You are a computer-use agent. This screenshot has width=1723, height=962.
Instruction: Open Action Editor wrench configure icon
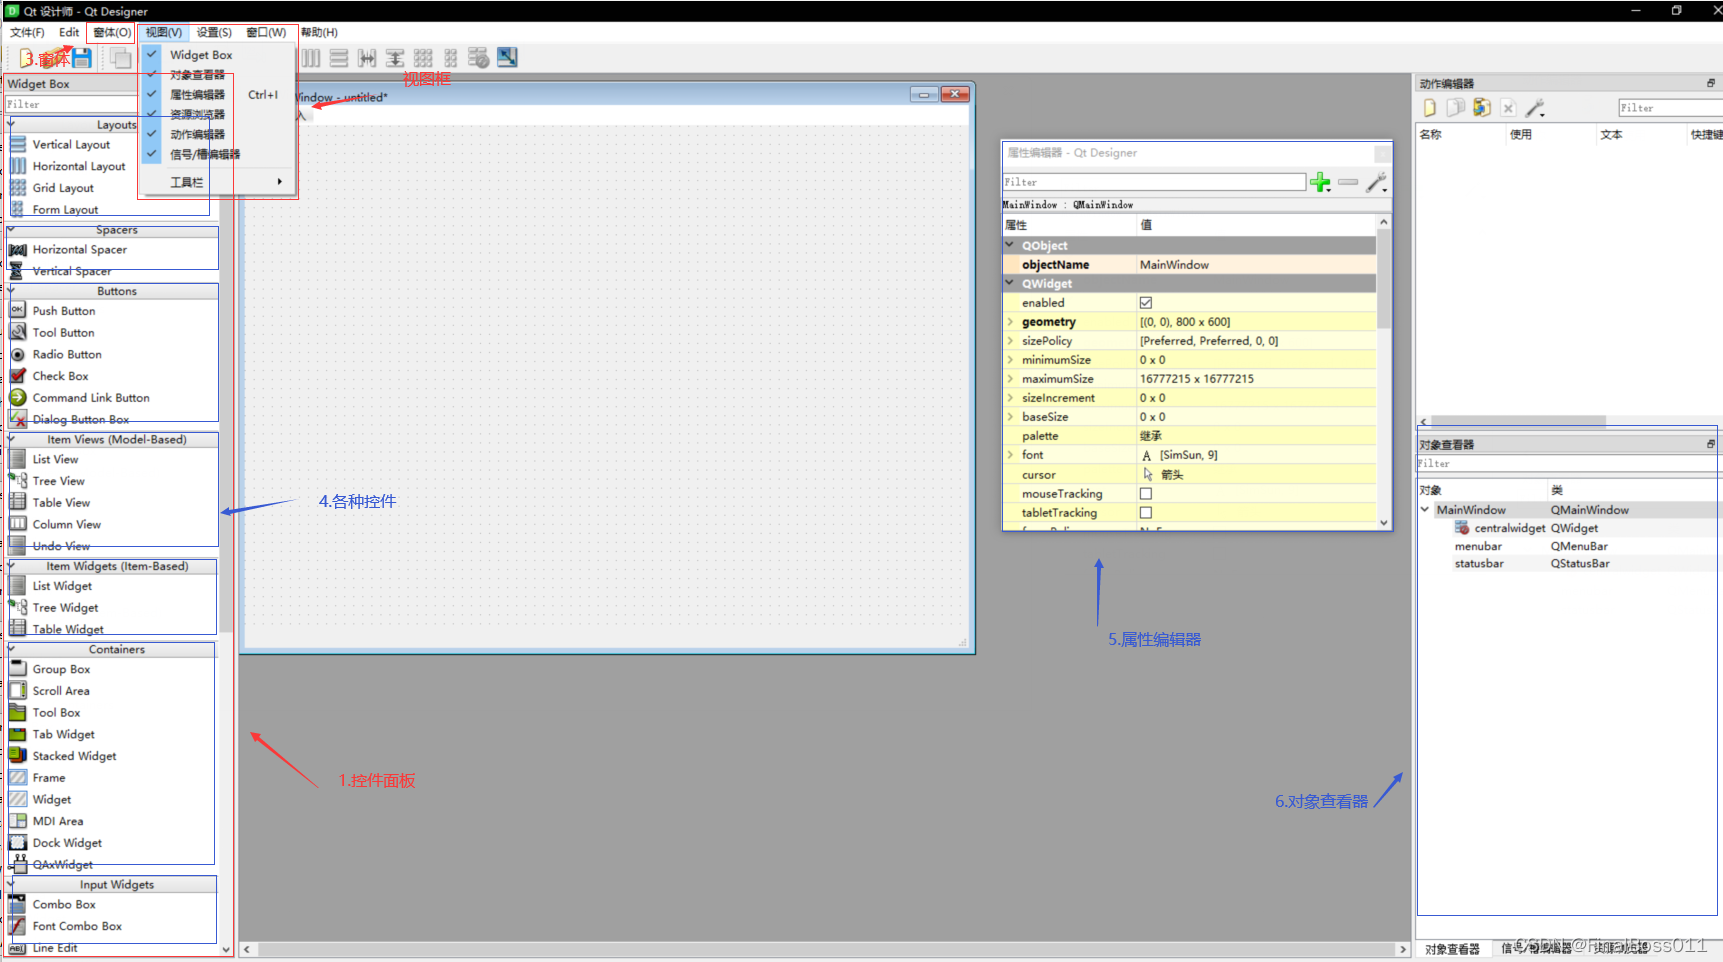pos(1535,108)
